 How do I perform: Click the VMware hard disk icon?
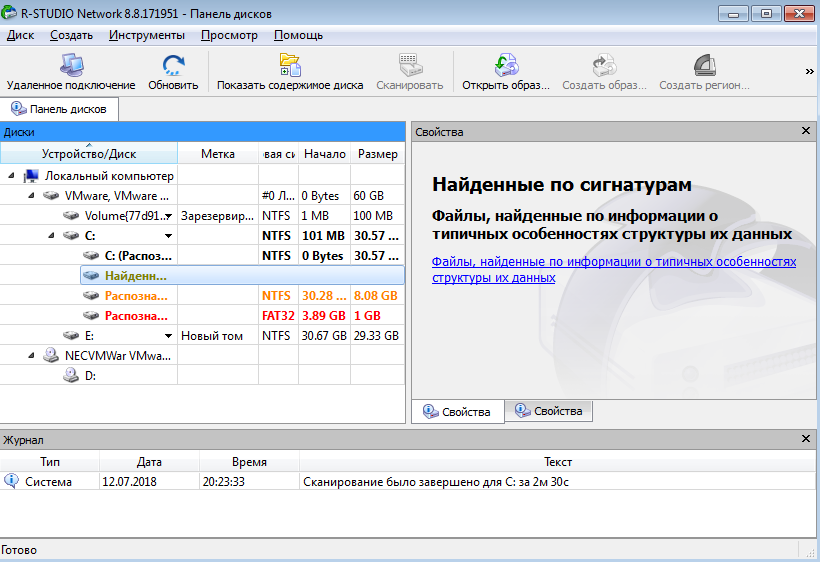(51, 196)
